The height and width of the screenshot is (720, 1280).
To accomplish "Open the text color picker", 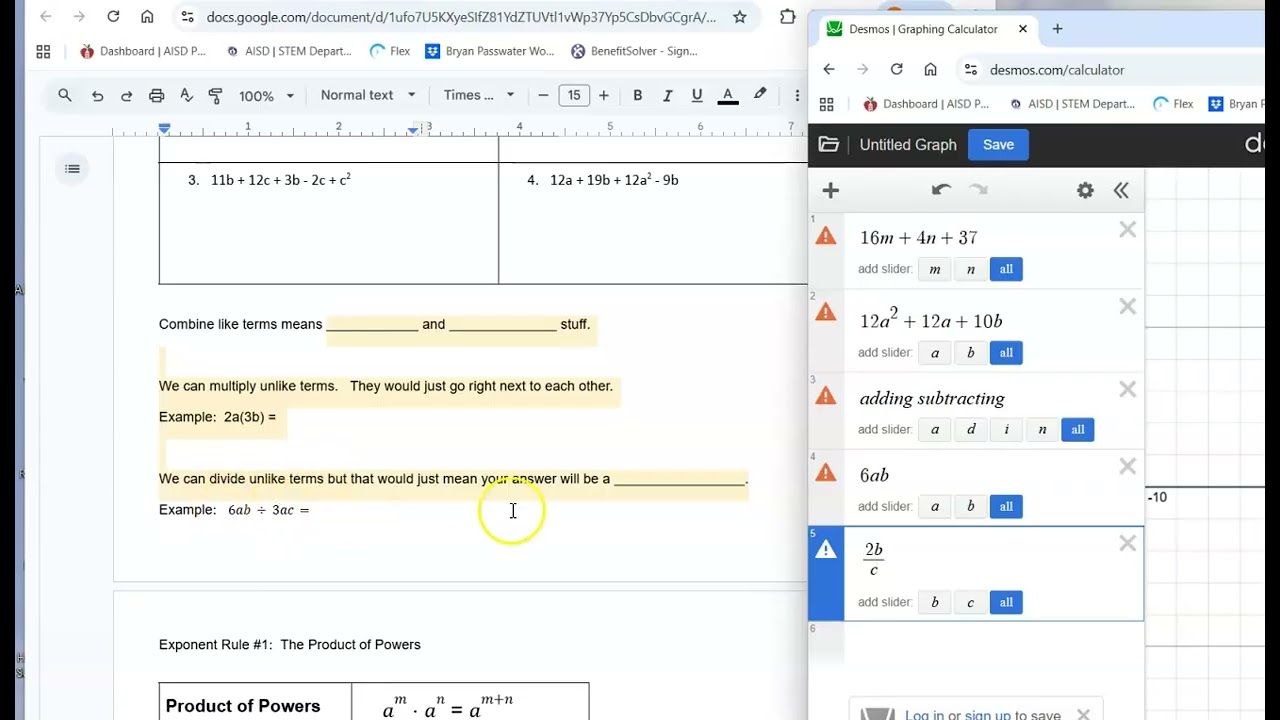I will [x=728, y=96].
